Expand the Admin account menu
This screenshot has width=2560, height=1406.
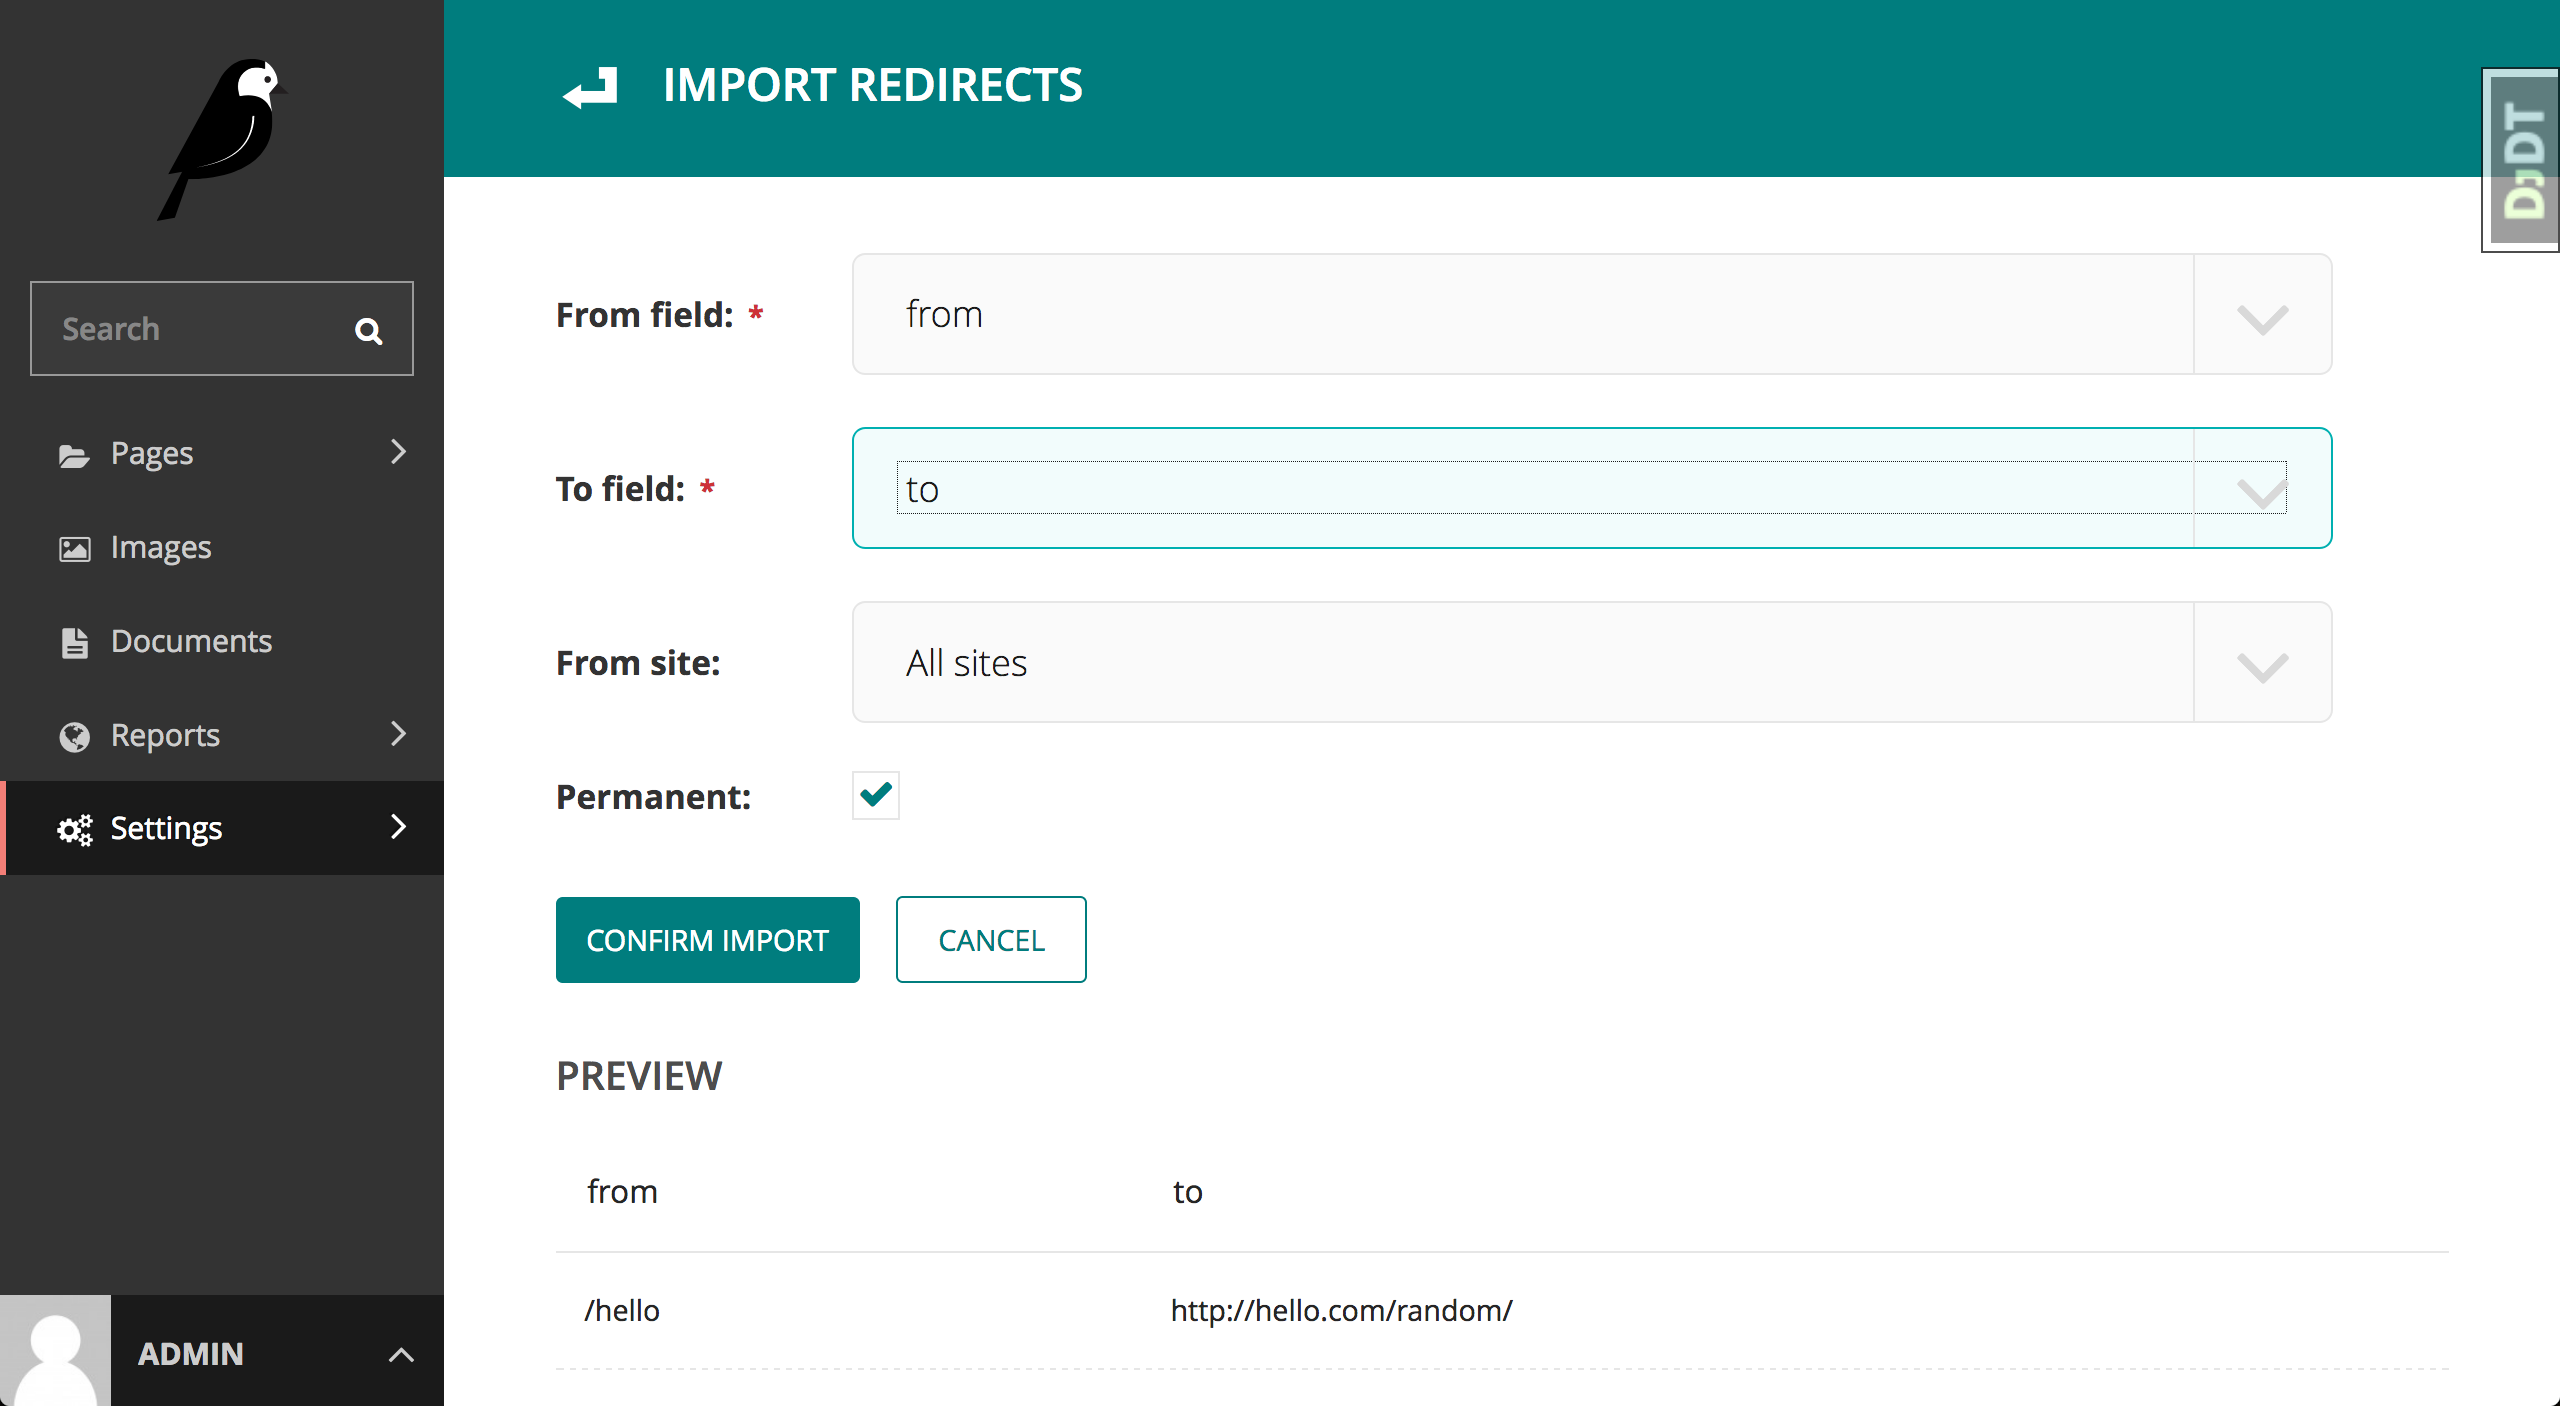[x=400, y=1354]
